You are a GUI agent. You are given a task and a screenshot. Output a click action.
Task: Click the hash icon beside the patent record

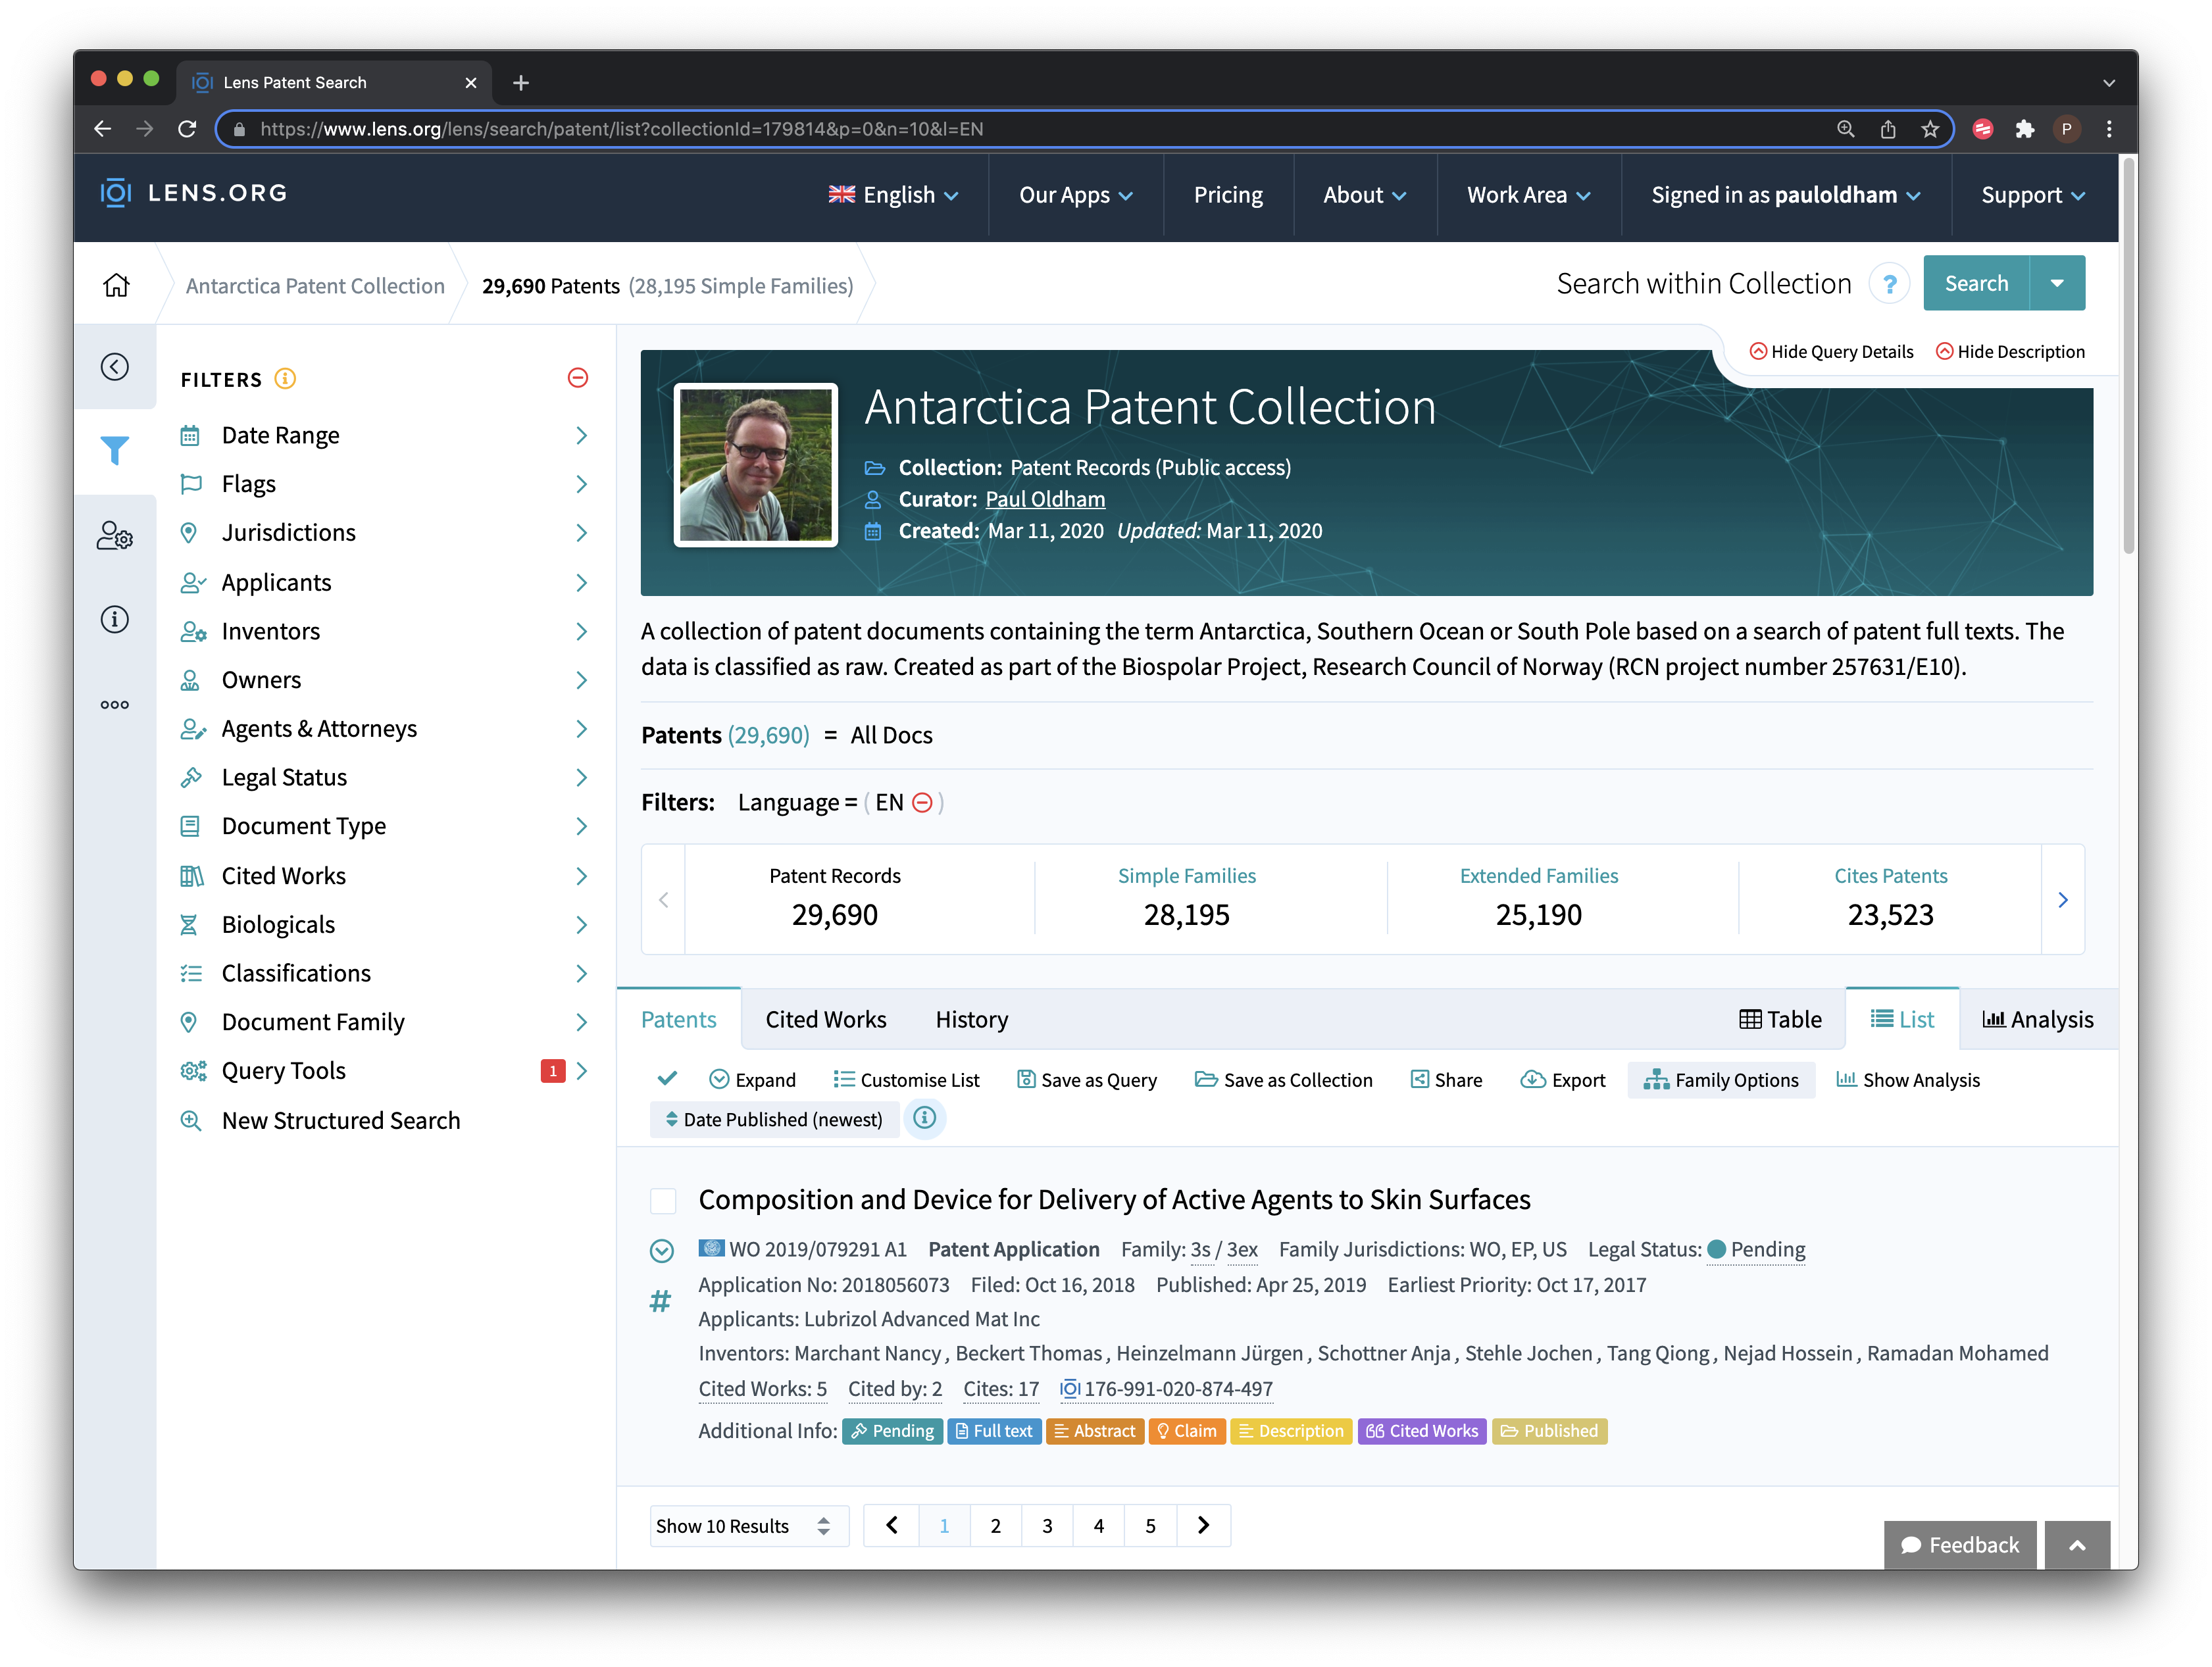point(660,1301)
